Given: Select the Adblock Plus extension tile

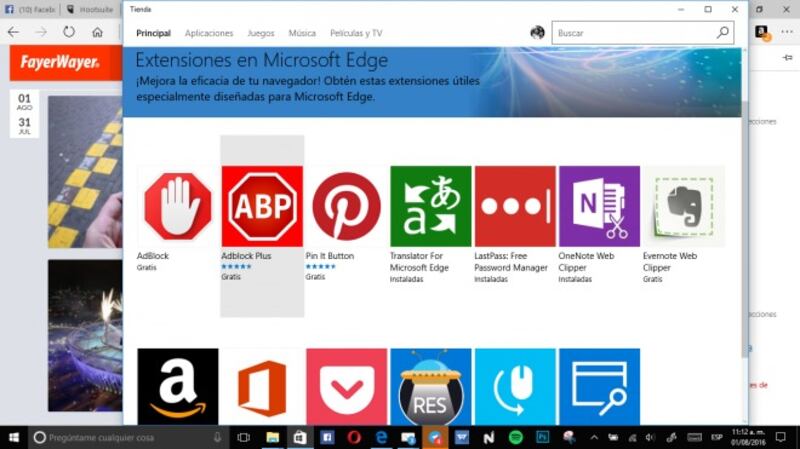Looking at the screenshot, I should click(262, 206).
